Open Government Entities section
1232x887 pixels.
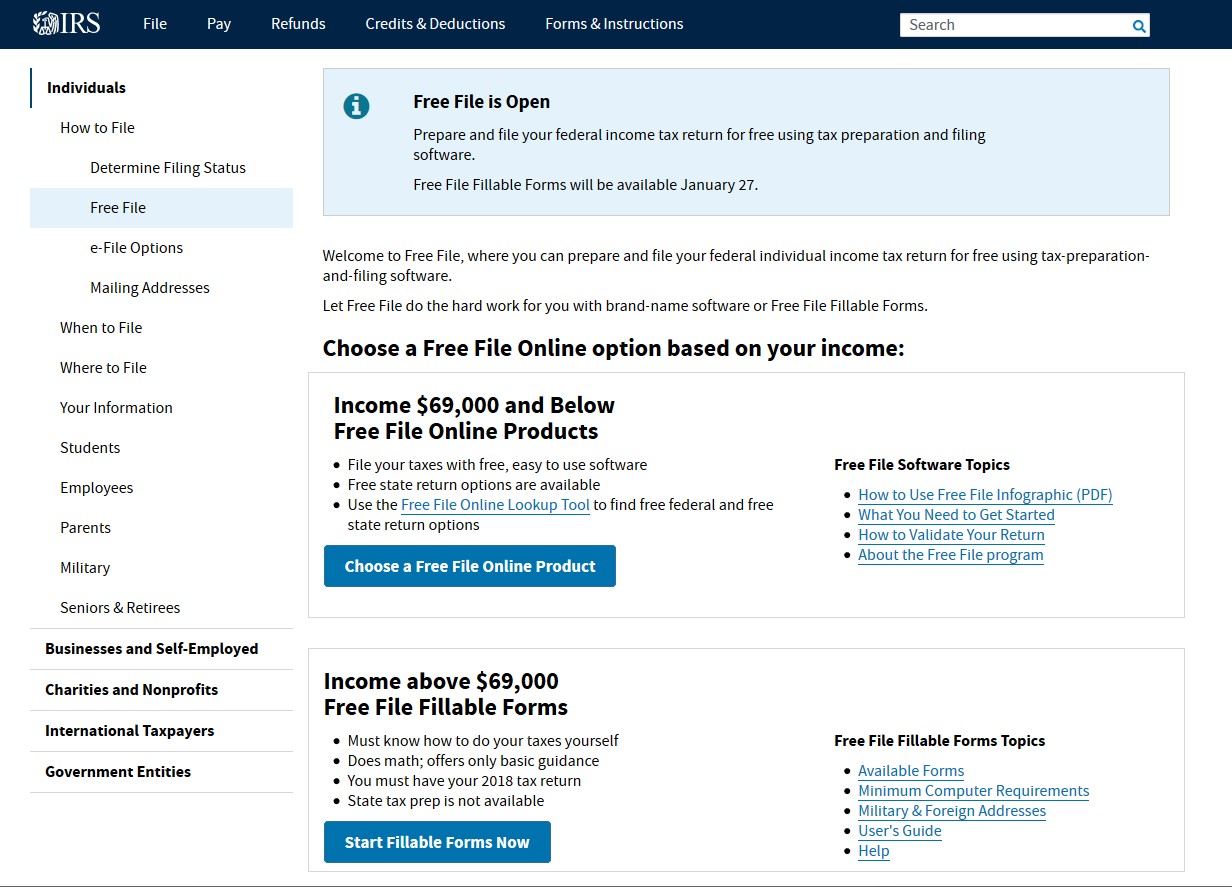[x=118, y=772]
